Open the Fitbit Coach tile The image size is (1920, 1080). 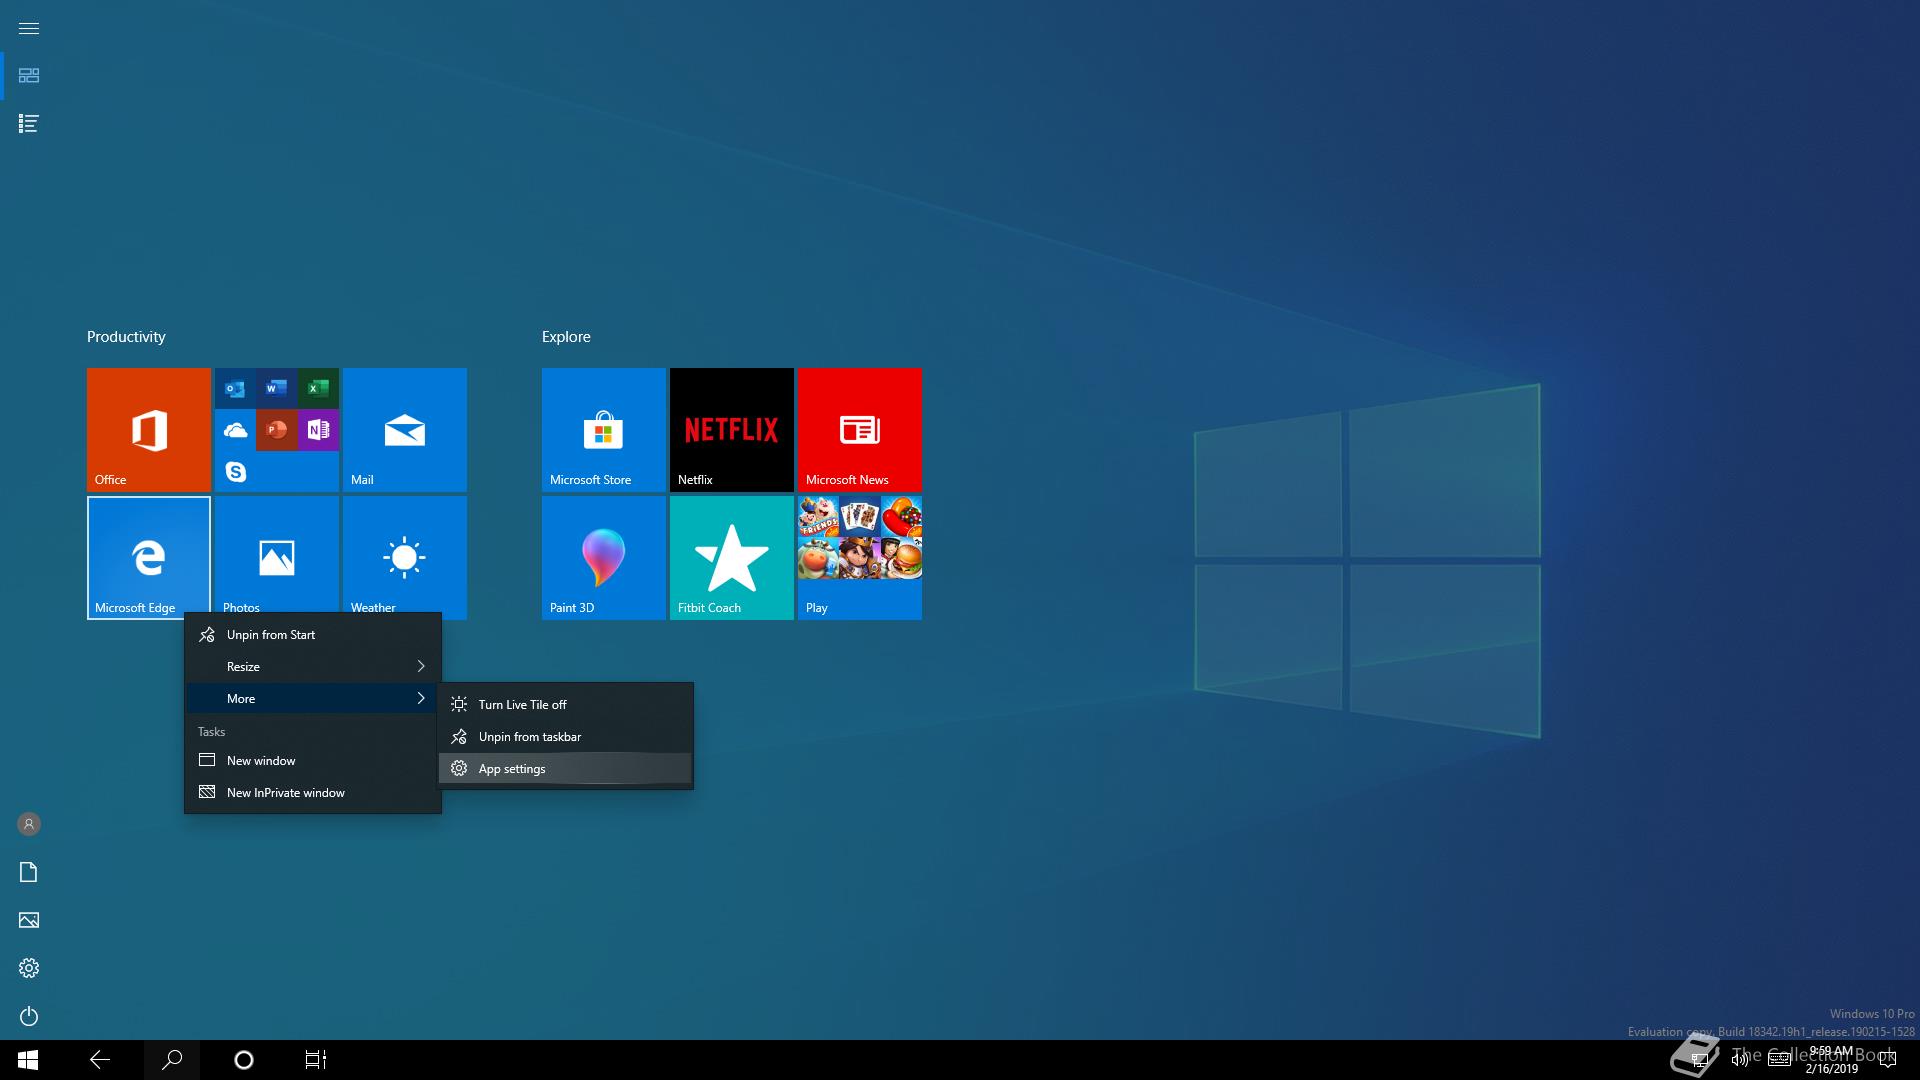click(x=732, y=558)
